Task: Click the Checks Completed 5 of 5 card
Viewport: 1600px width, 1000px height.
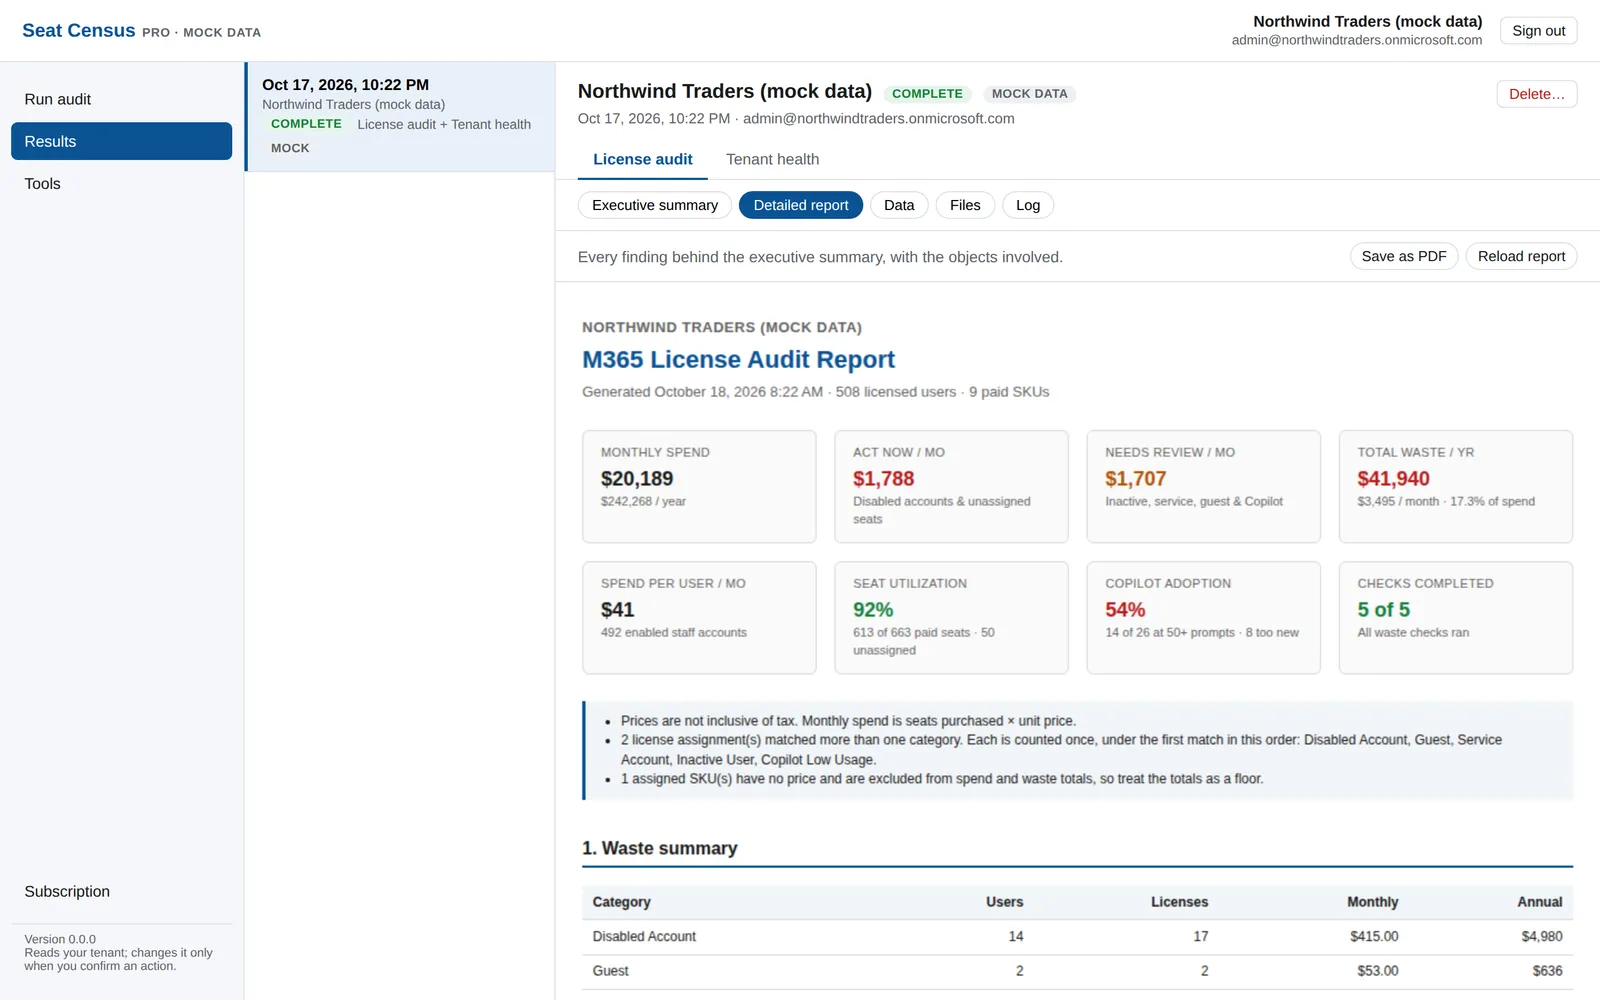Action: point(1456,618)
